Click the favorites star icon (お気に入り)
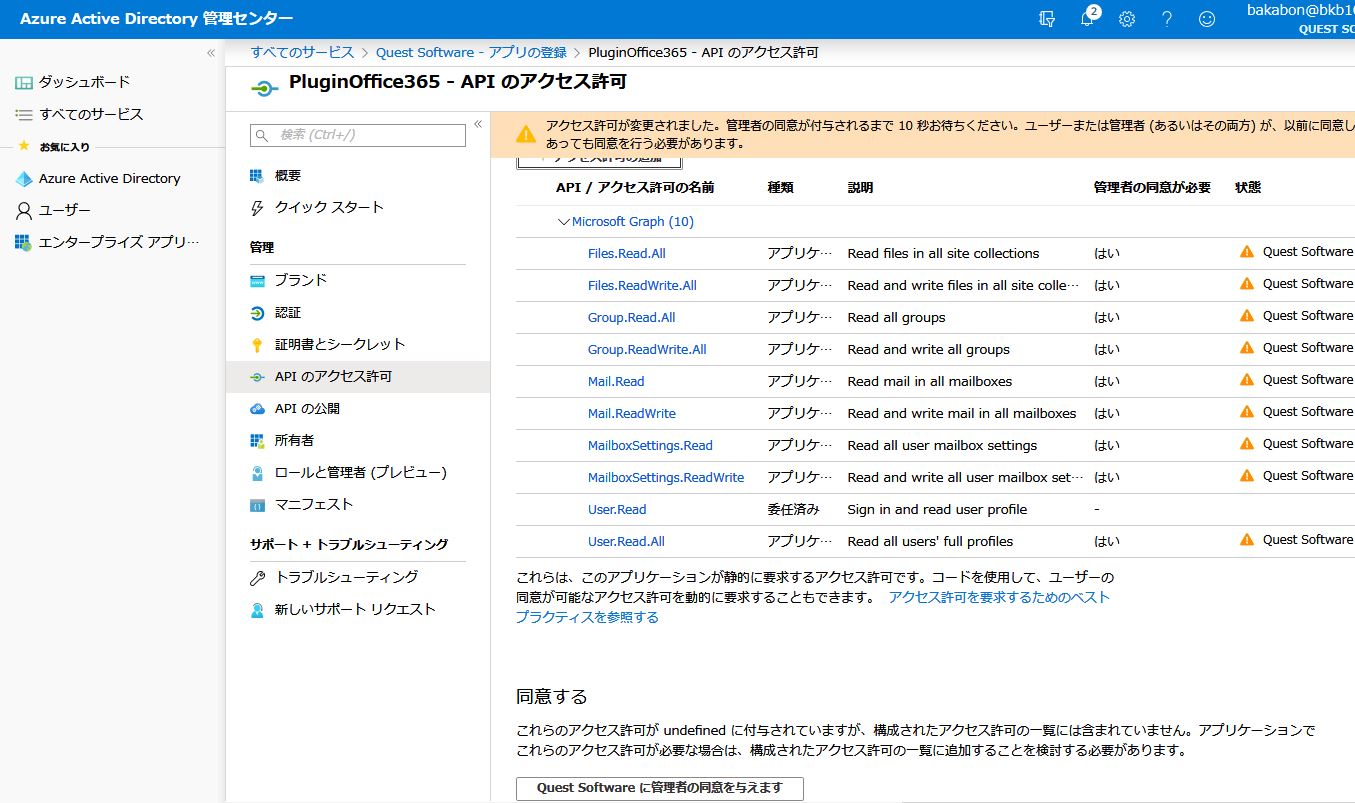This screenshot has width=1355, height=803. [24, 146]
